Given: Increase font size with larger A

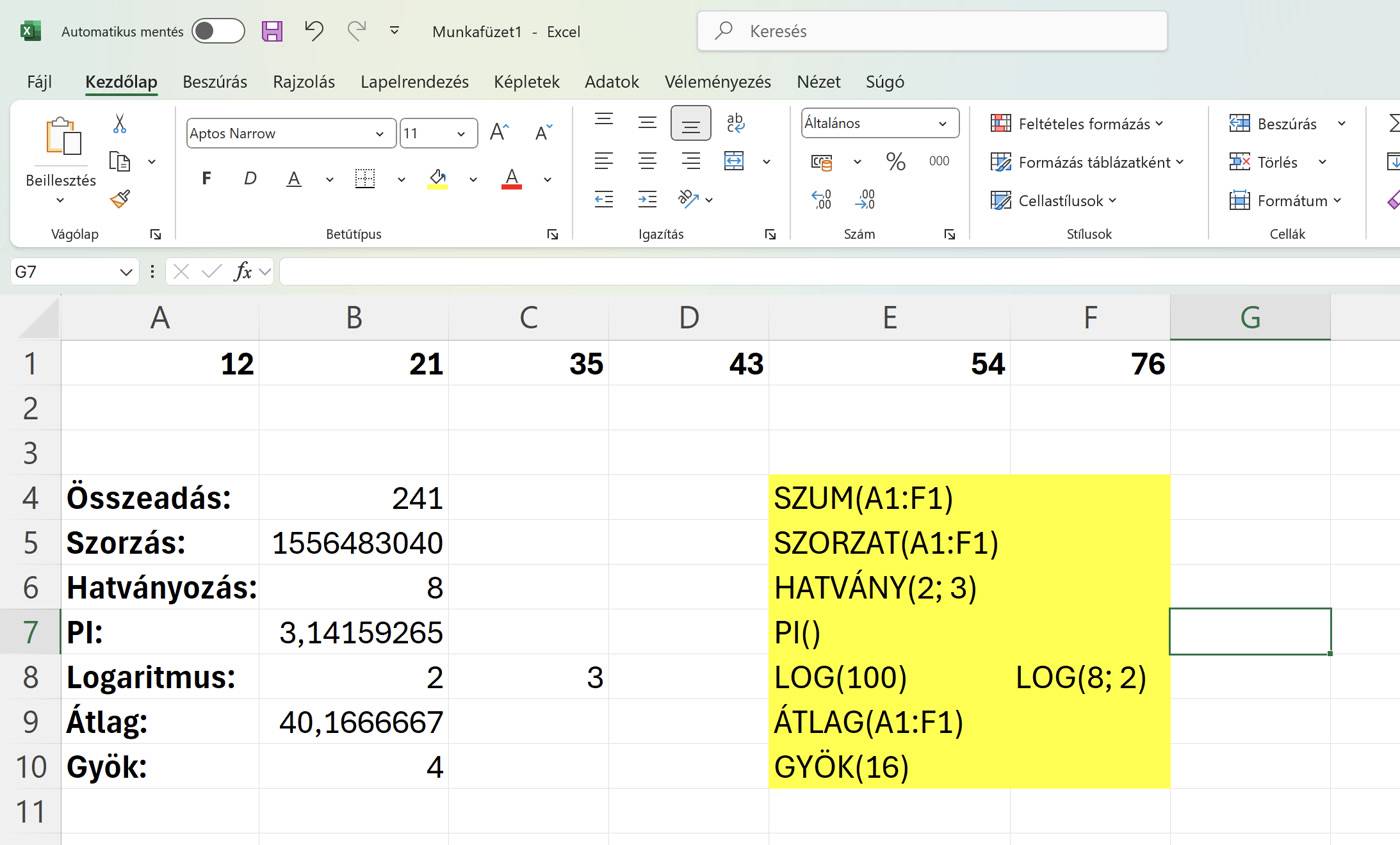Looking at the screenshot, I should (499, 133).
